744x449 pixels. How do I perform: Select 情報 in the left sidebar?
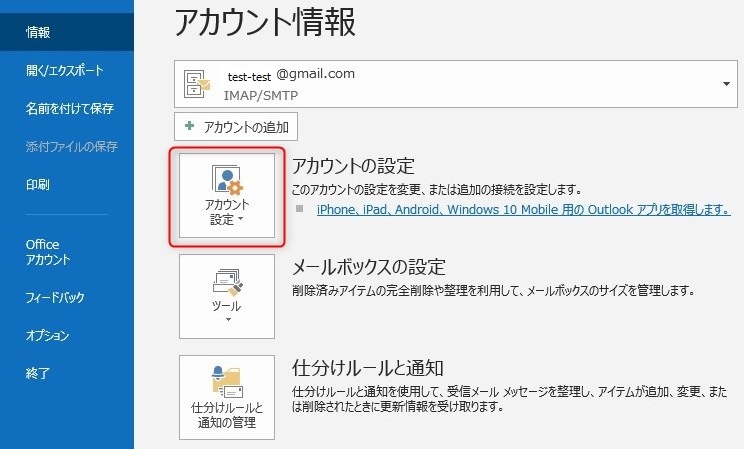click(38, 32)
